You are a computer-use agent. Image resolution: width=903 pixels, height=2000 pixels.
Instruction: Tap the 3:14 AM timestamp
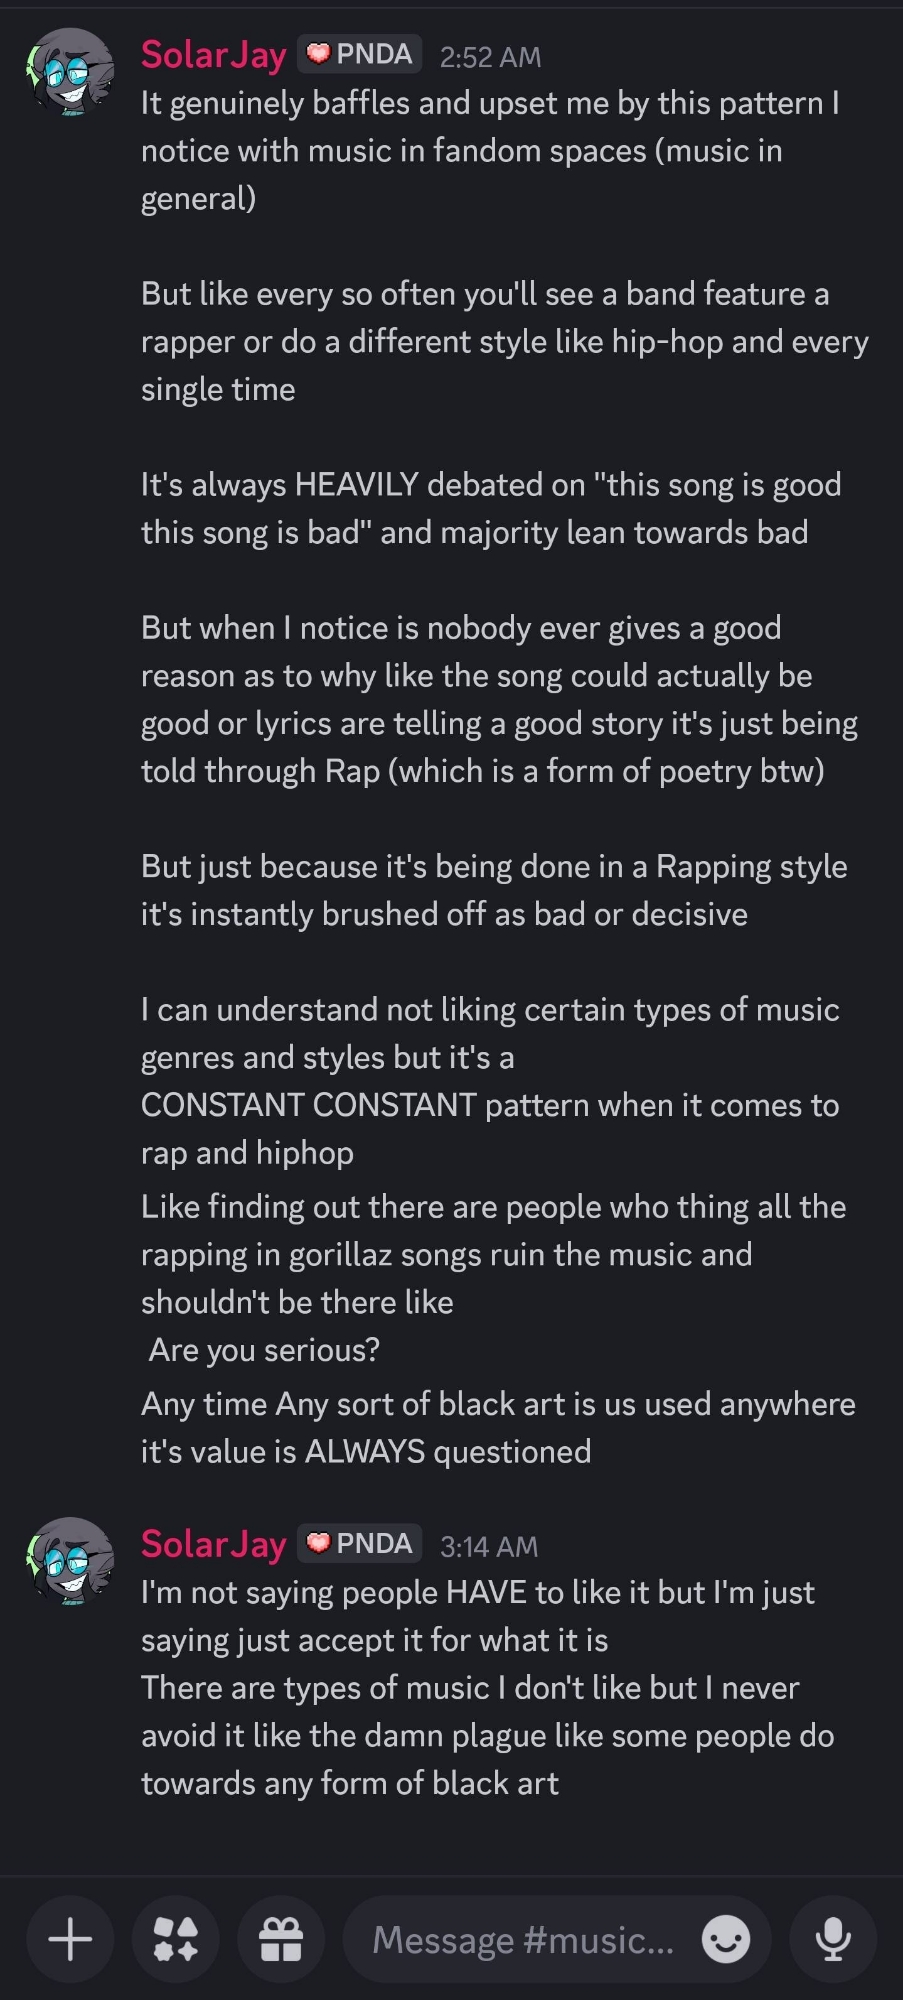click(x=489, y=1546)
